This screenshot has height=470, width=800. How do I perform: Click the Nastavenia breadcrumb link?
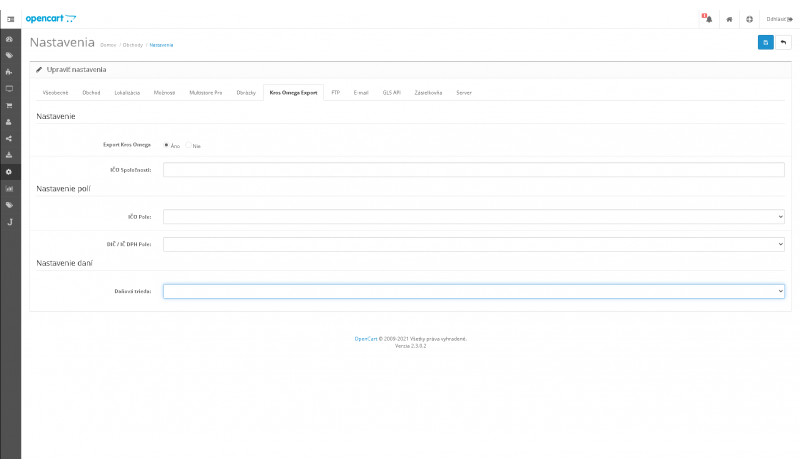161,45
